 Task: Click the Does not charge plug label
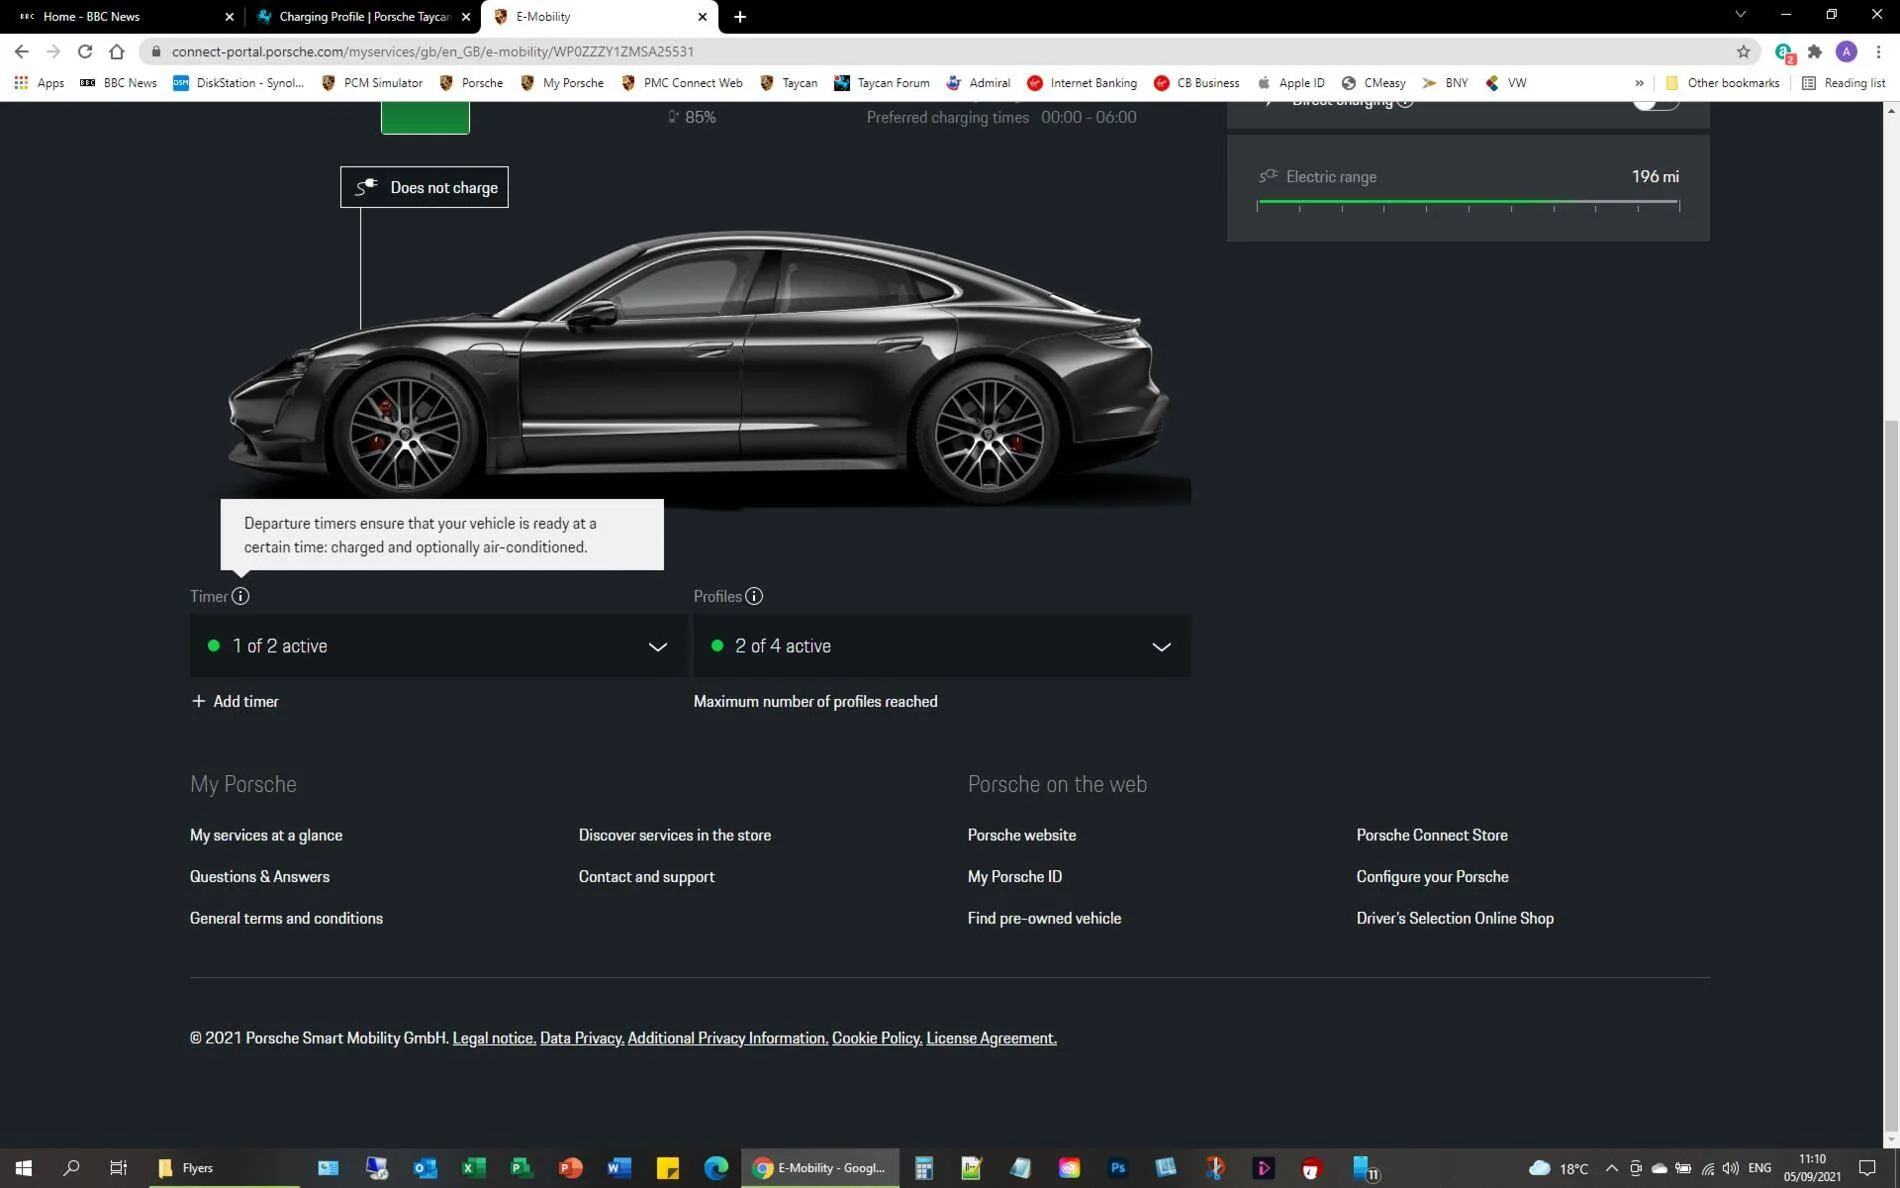click(424, 187)
